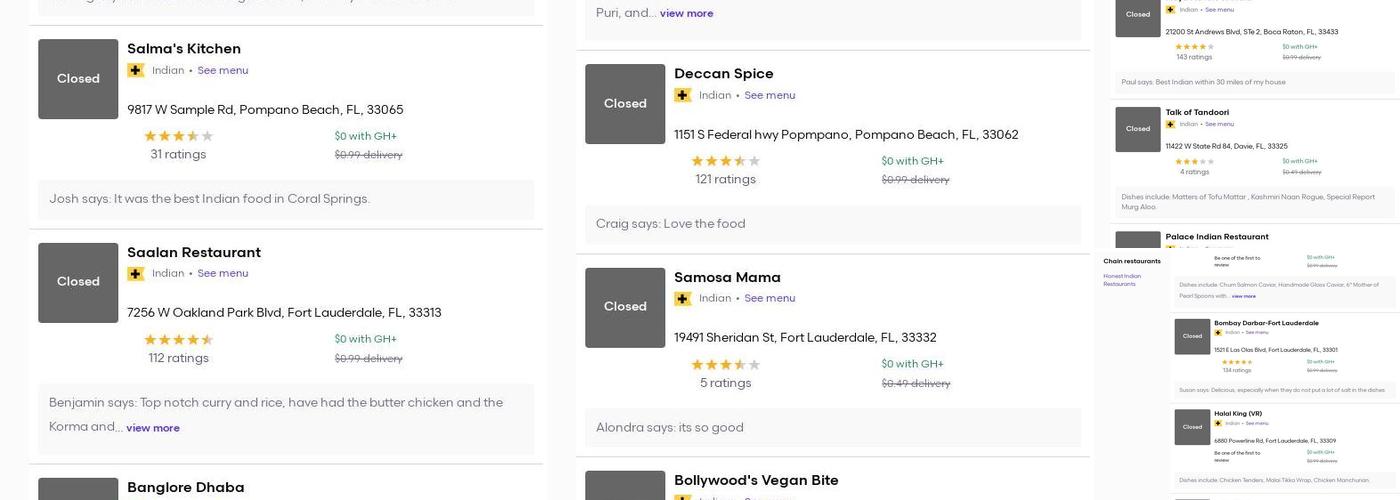Image resolution: width=1400 pixels, height=500 pixels.
Task: Click Saalan Restaurant star rating
Action: 178,340
